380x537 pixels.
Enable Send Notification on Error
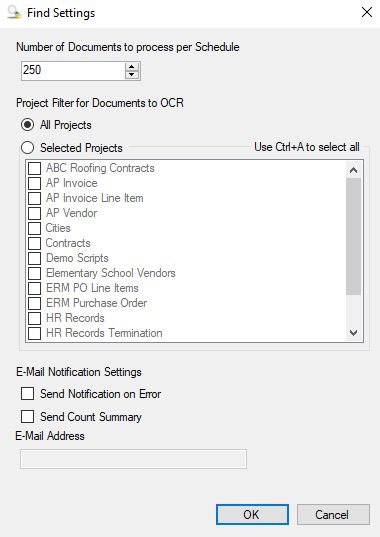tap(27, 394)
